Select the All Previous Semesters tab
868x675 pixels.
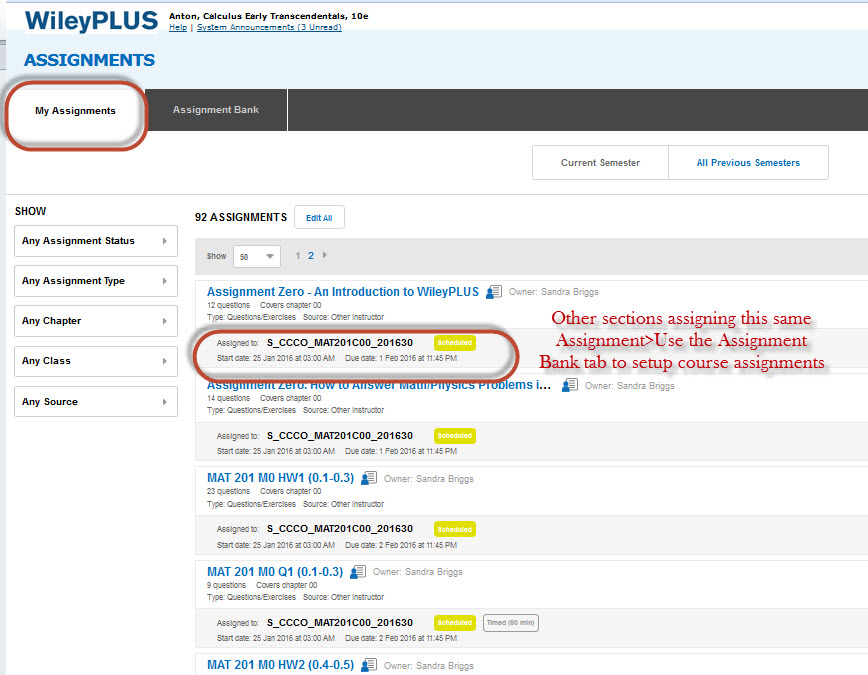click(x=748, y=163)
